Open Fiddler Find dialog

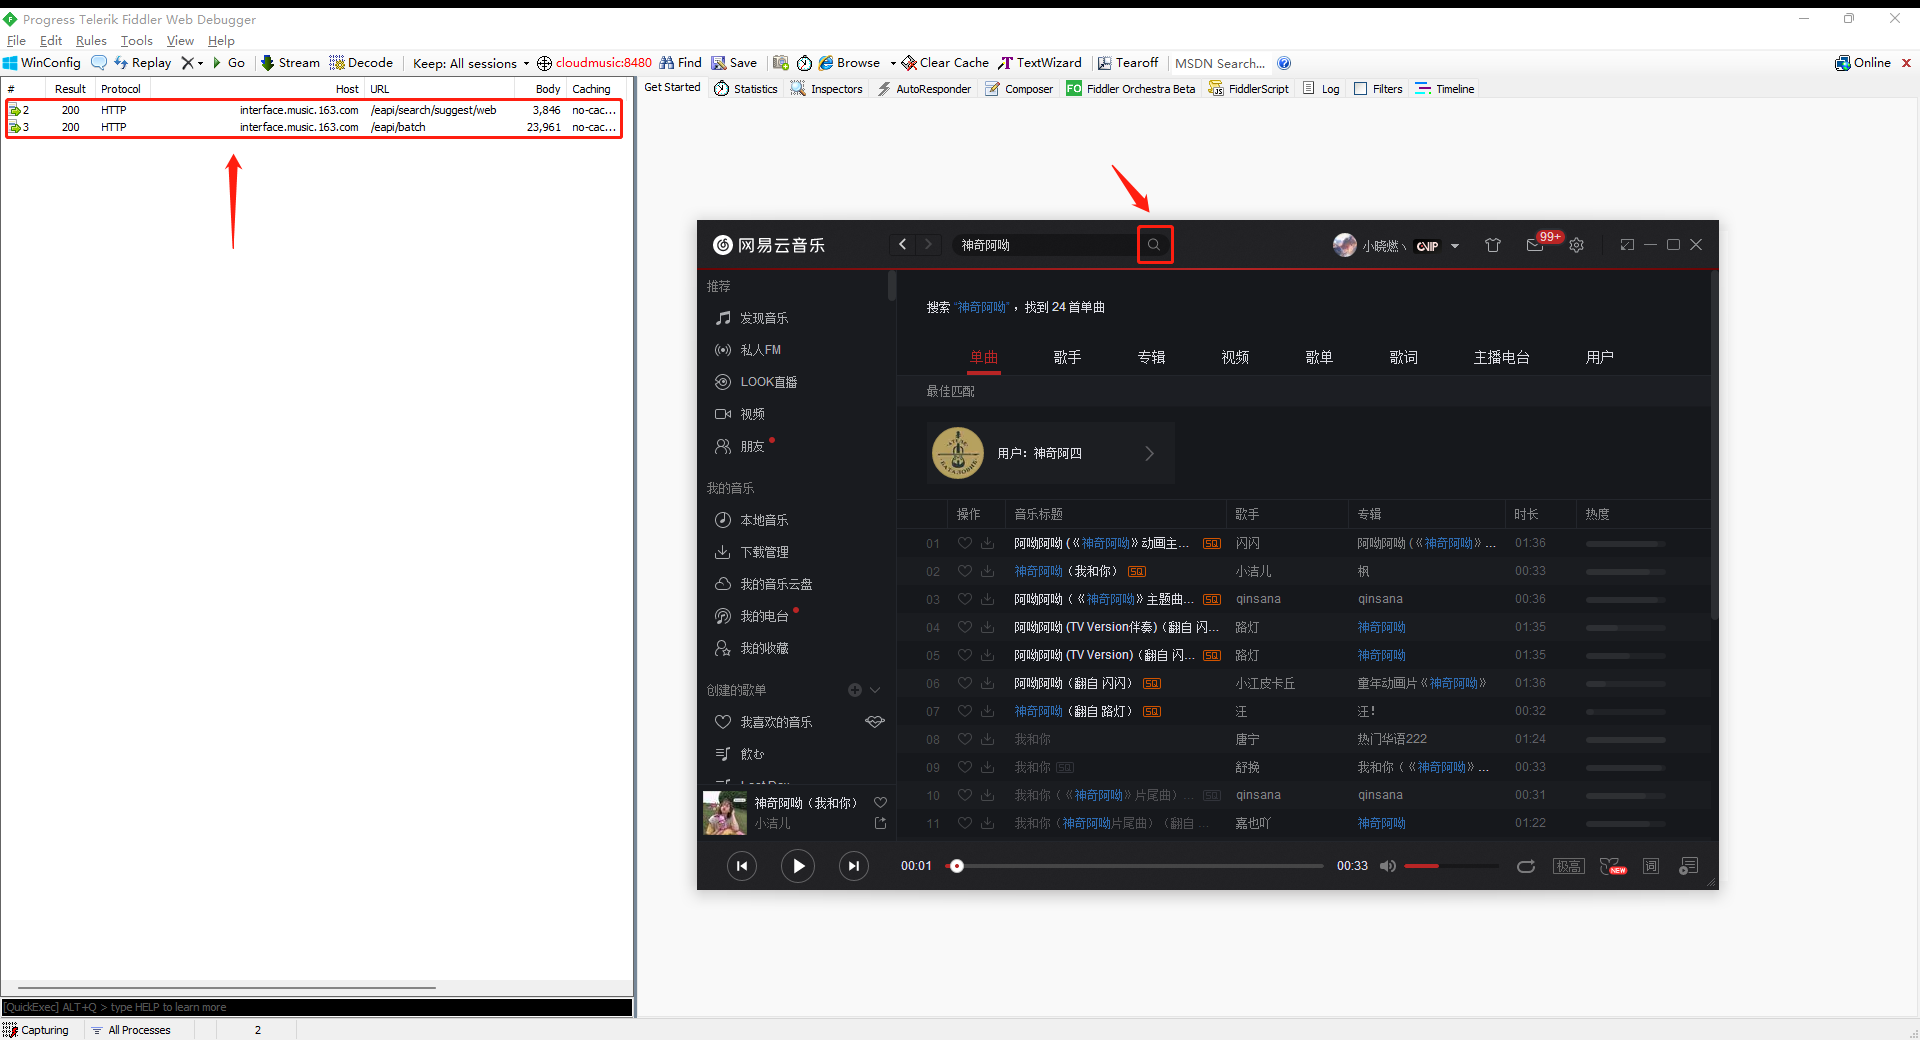(680, 63)
